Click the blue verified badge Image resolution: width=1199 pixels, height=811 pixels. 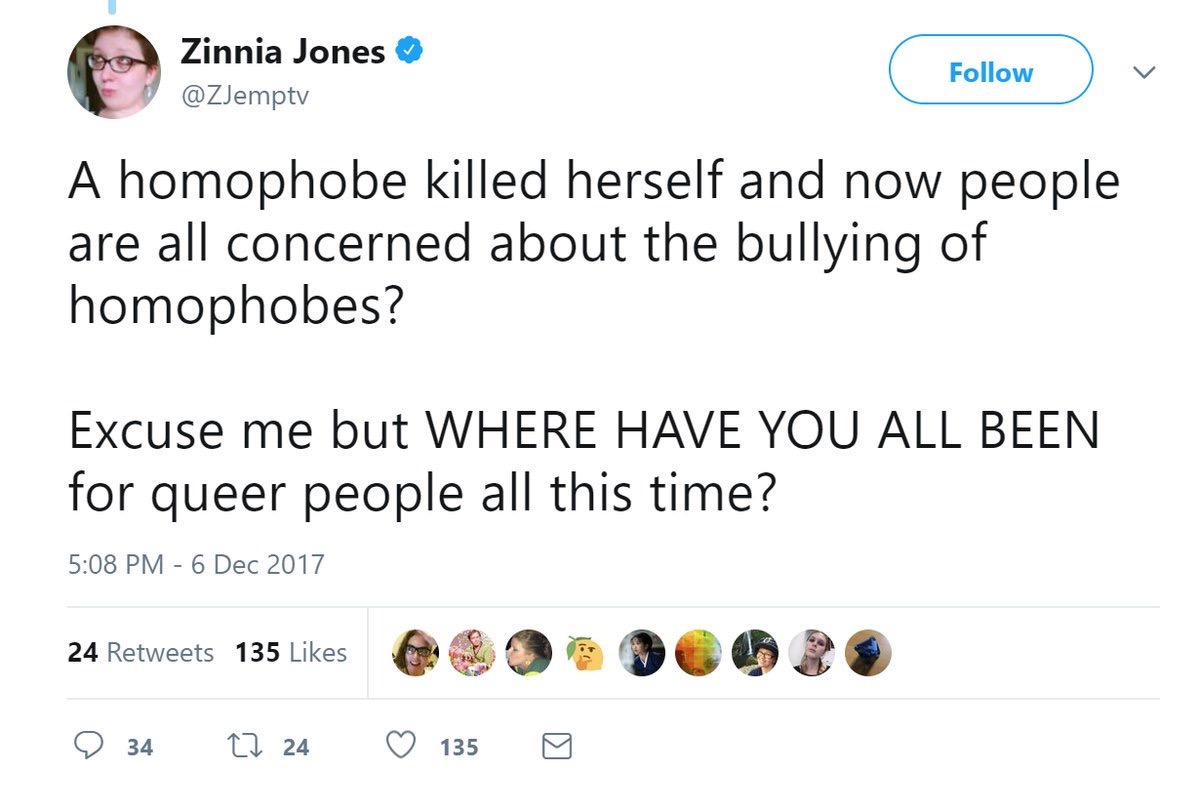pos(410,50)
